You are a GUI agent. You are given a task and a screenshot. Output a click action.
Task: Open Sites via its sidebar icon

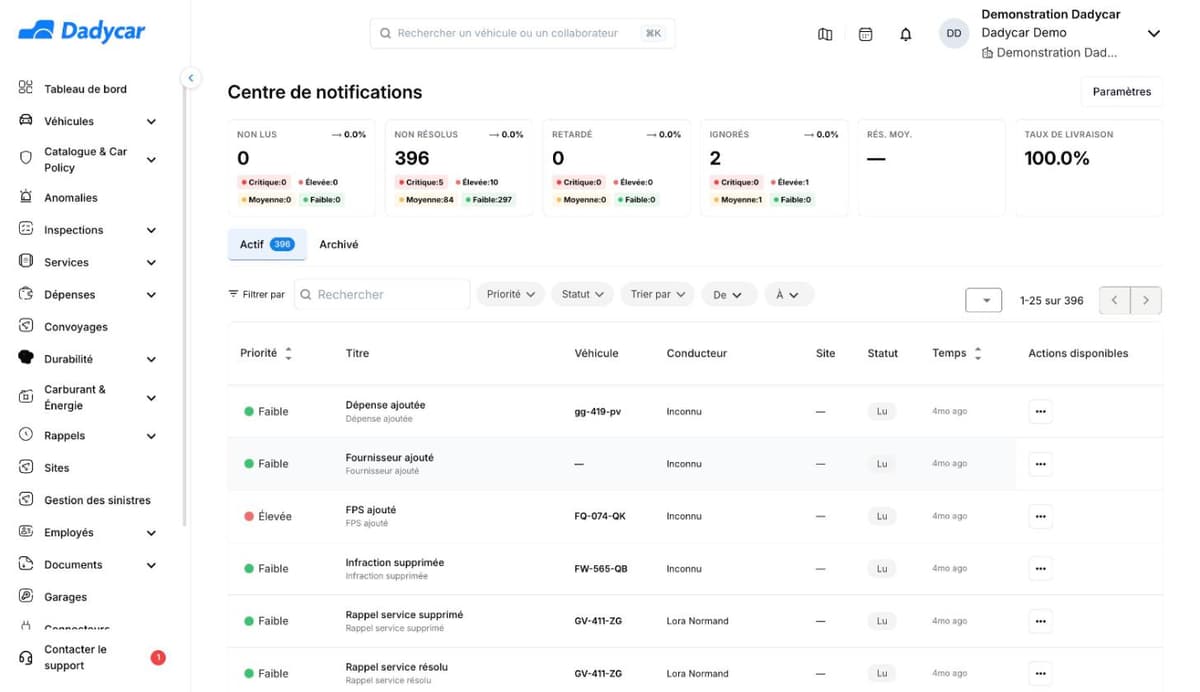26,467
